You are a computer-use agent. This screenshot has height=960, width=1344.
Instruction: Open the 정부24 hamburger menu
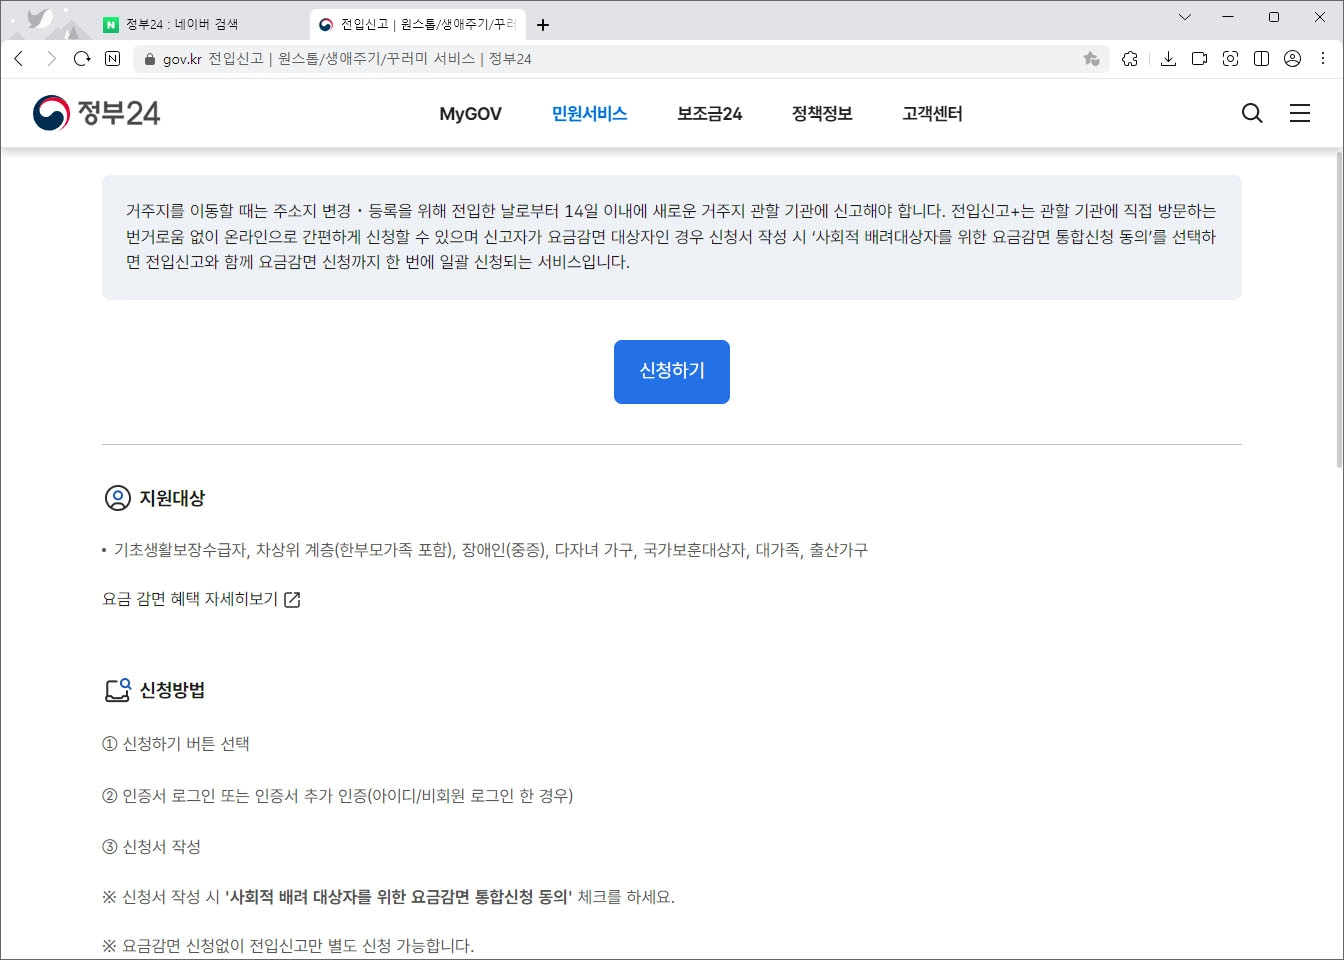pos(1300,113)
